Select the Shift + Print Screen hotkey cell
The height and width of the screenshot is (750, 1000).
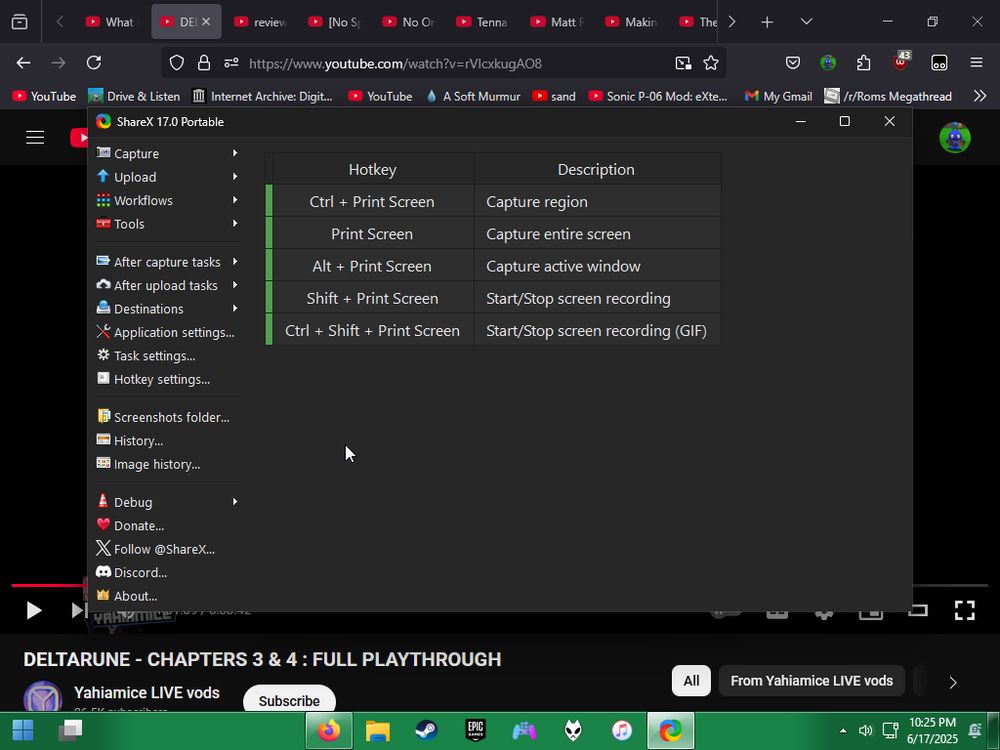372,298
